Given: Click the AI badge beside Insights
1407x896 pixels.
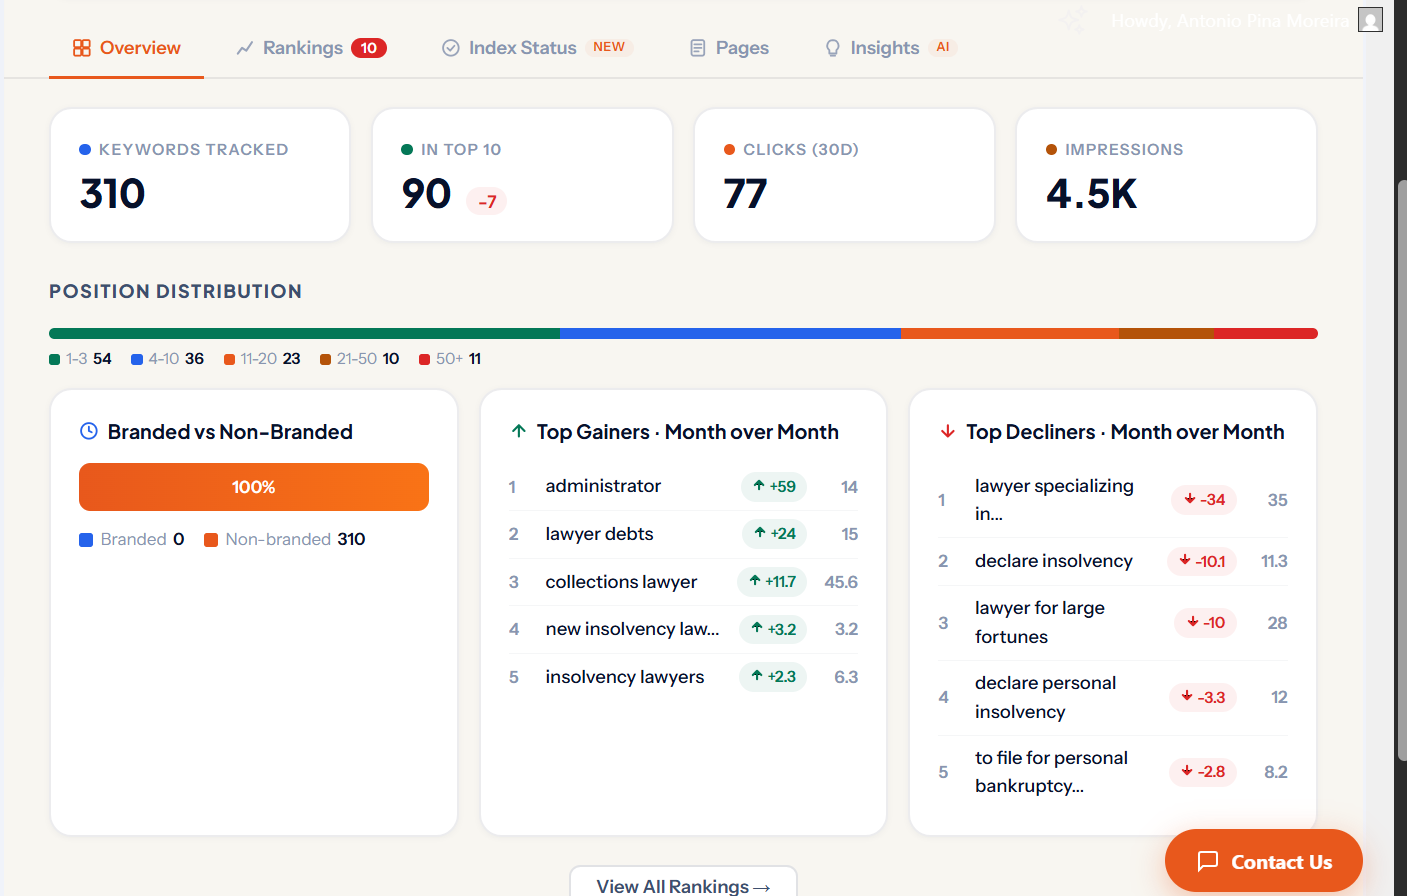Looking at the screenshot, I should [943, 47].
